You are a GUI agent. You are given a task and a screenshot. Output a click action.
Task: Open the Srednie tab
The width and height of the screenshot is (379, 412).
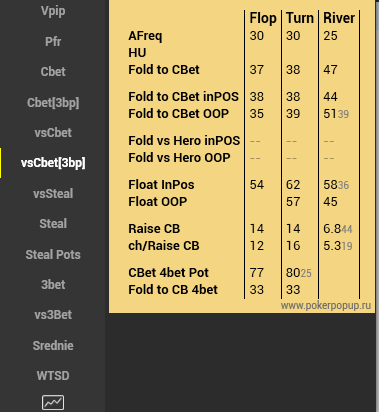[x=53, y=346]
